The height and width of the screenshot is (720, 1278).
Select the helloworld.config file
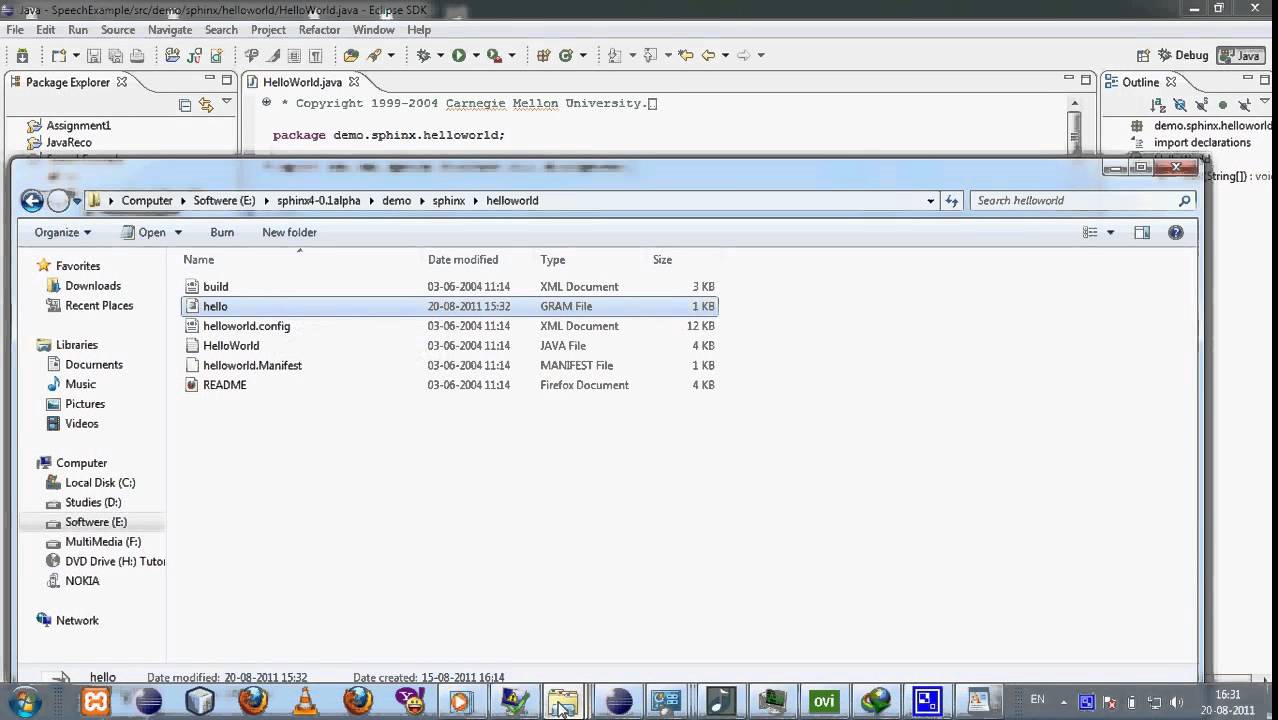pyautogui.click(x=449, y=326)
